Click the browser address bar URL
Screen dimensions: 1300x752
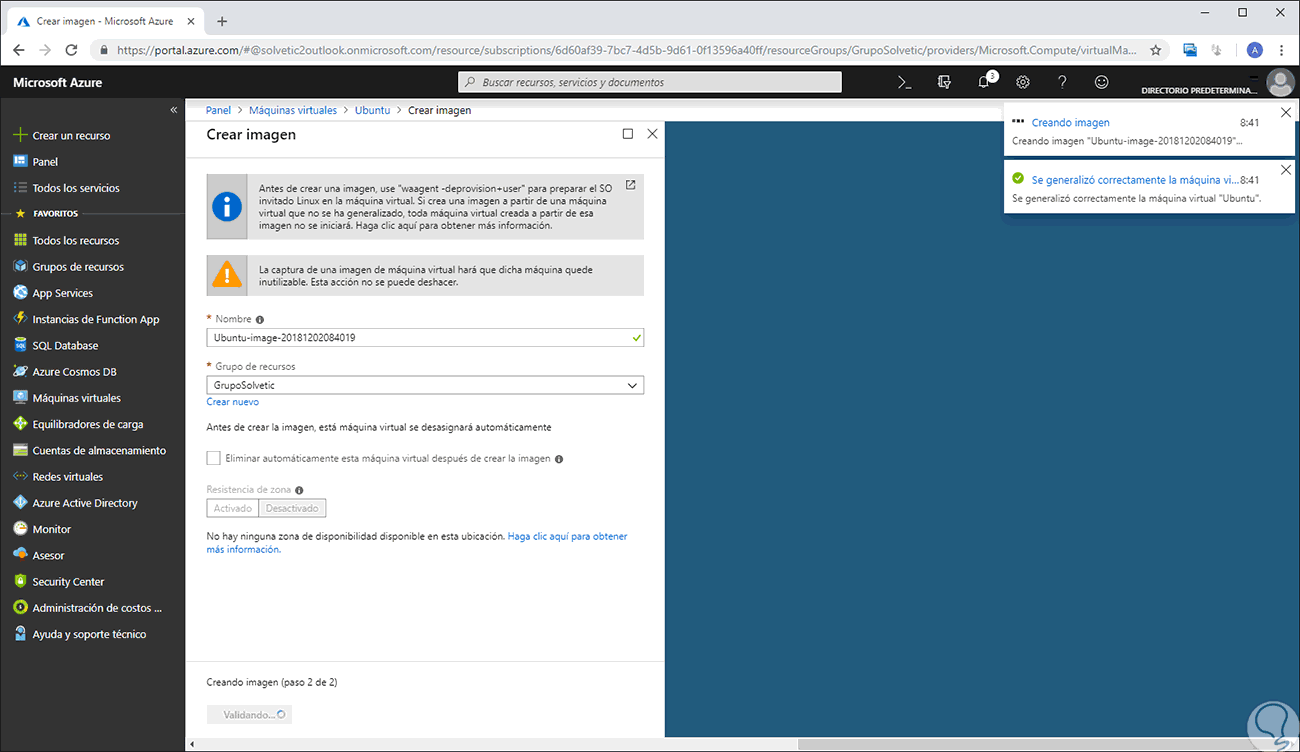tap(627, 49)
